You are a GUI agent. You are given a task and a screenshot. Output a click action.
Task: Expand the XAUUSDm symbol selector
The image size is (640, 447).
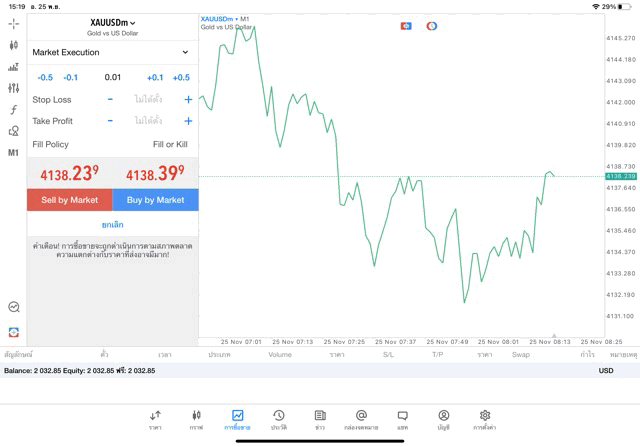pyautogui.click(x=112, y=23)
